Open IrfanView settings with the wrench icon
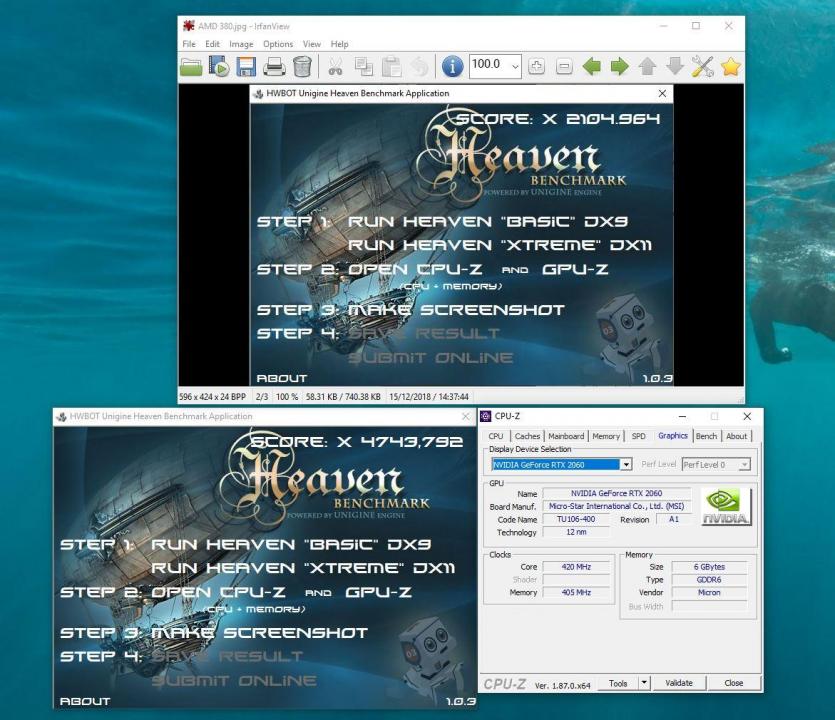 click(703, 67)
